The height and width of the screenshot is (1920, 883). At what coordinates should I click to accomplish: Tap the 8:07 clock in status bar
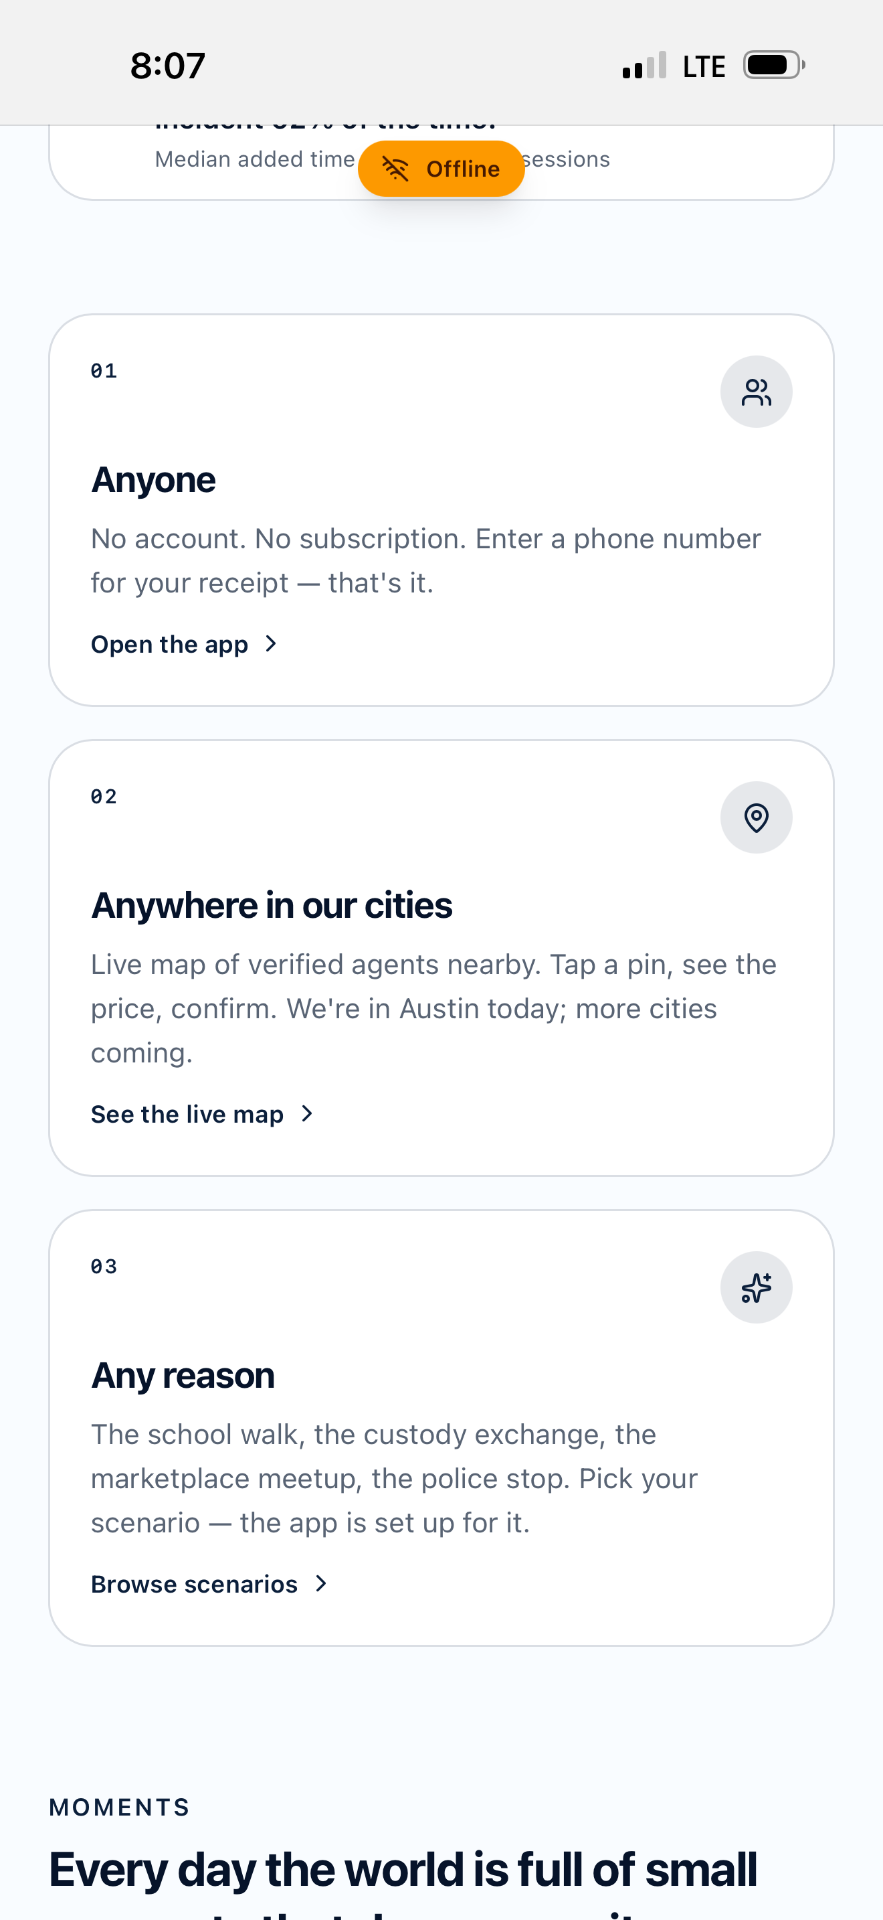(x=168, y=66)
